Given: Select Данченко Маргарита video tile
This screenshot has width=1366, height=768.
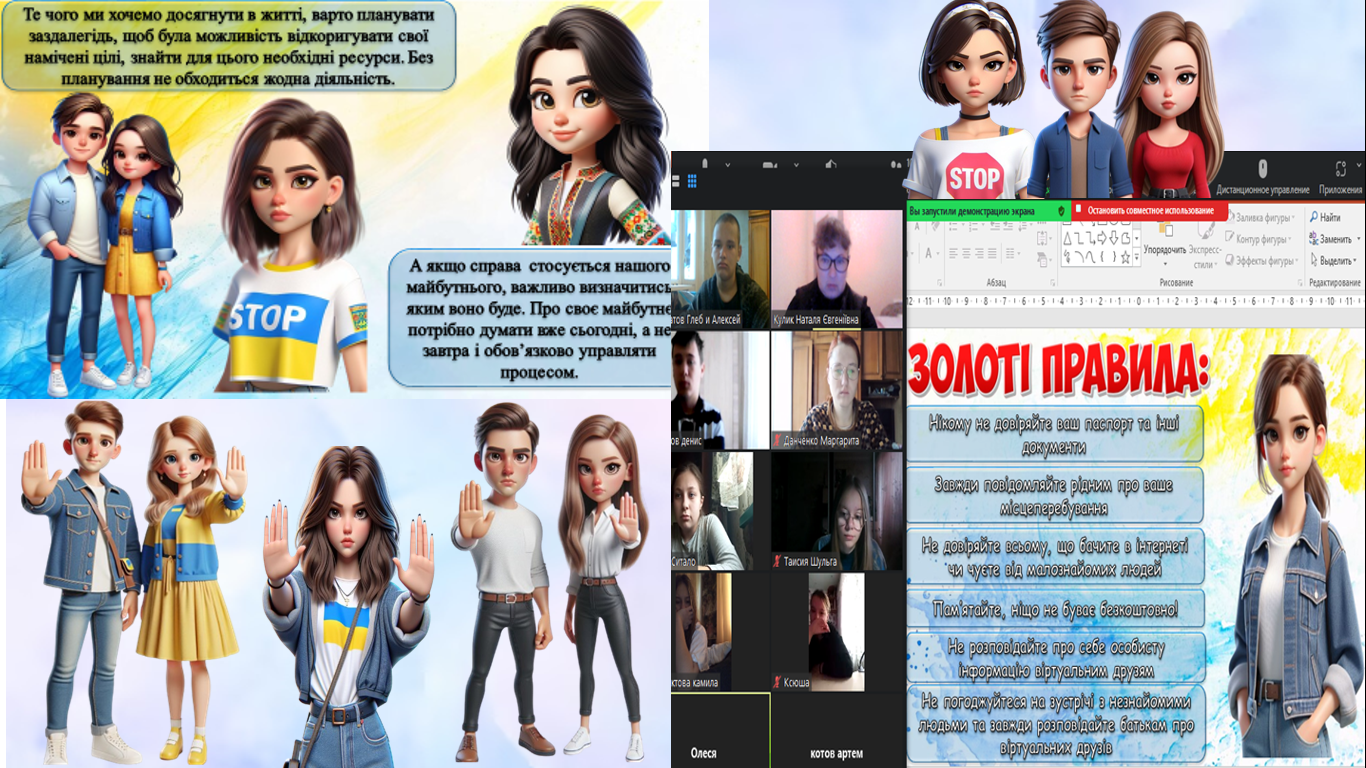Looking at the screenshot, I should point(837,390).
